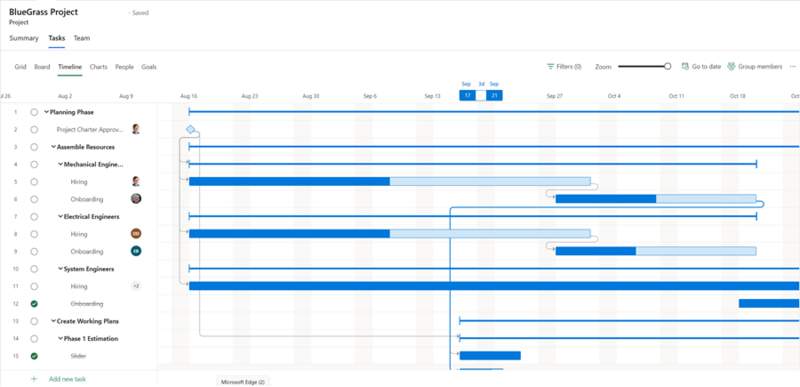This screenshot has height=387, width=800.
Task: Collapse the Phase 1 Estimation group
Action: coord(61,339)
